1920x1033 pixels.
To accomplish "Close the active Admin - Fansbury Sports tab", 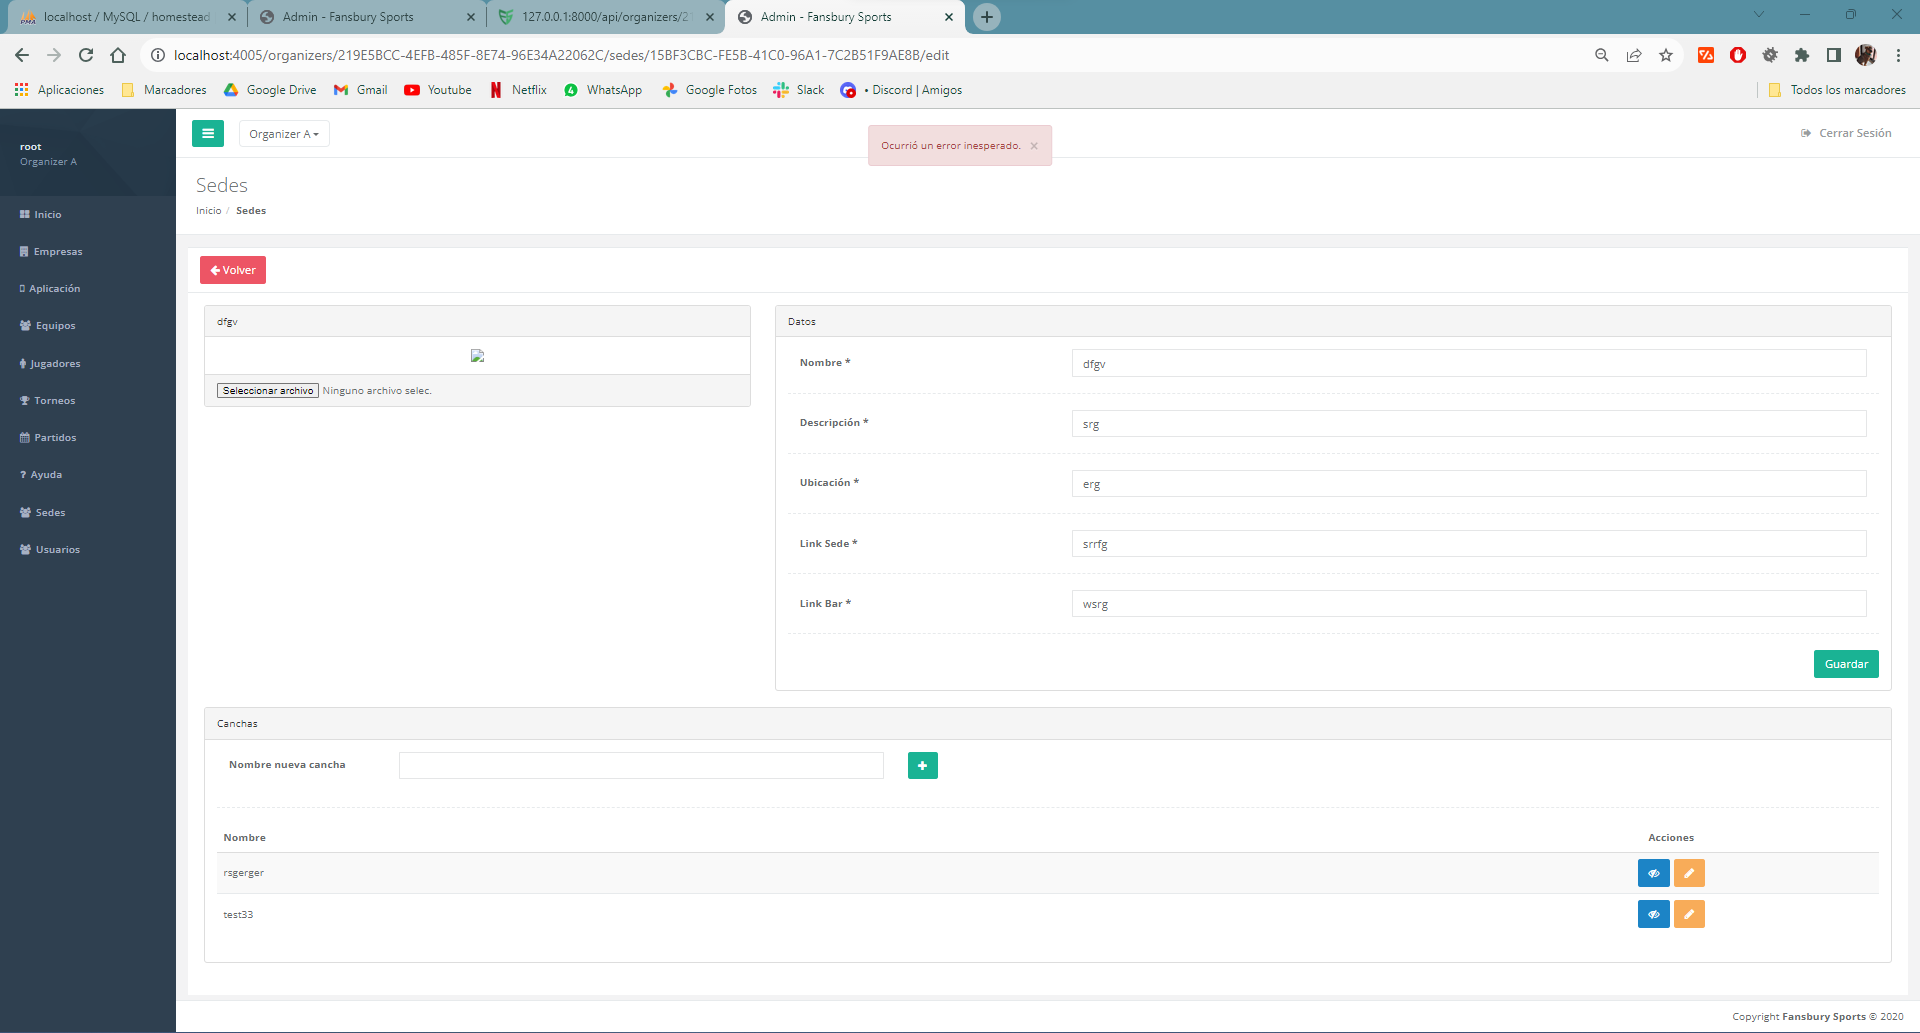I will [949, 17].
